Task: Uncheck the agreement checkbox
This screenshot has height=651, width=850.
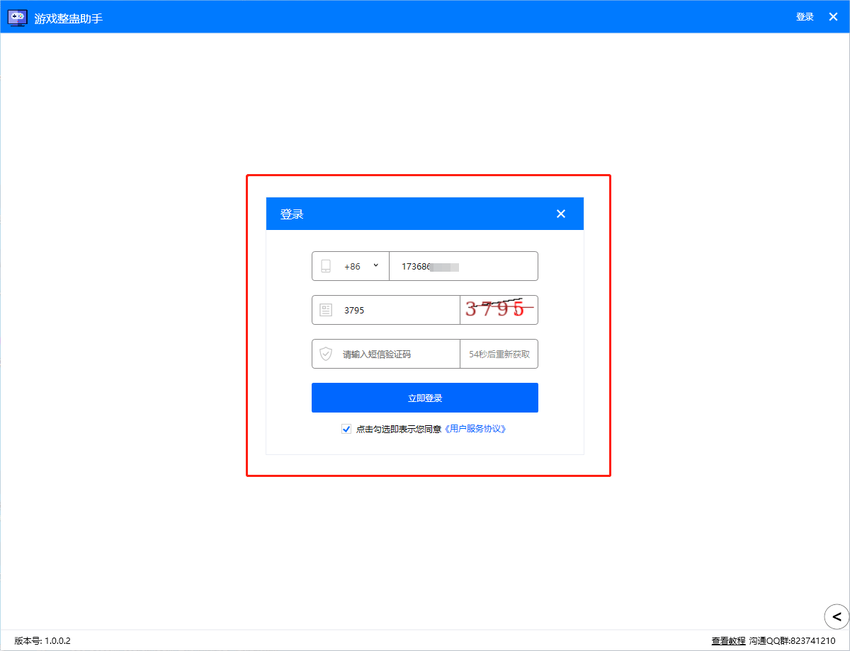Action: pos(346,429)
